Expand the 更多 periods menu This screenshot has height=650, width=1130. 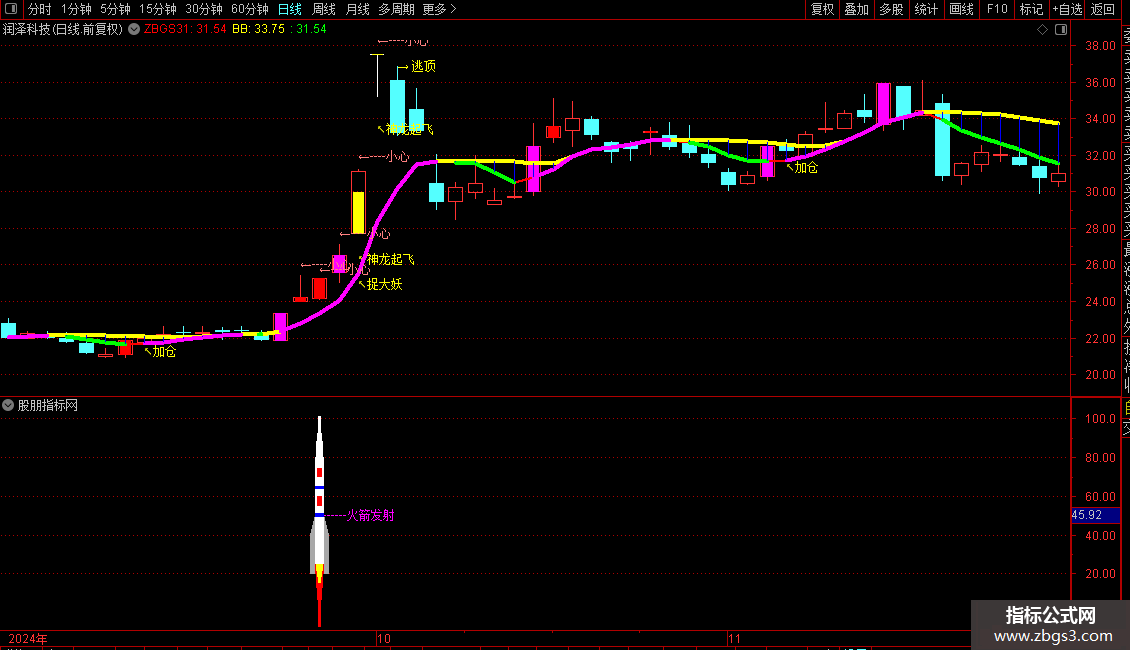coord(439,9)
